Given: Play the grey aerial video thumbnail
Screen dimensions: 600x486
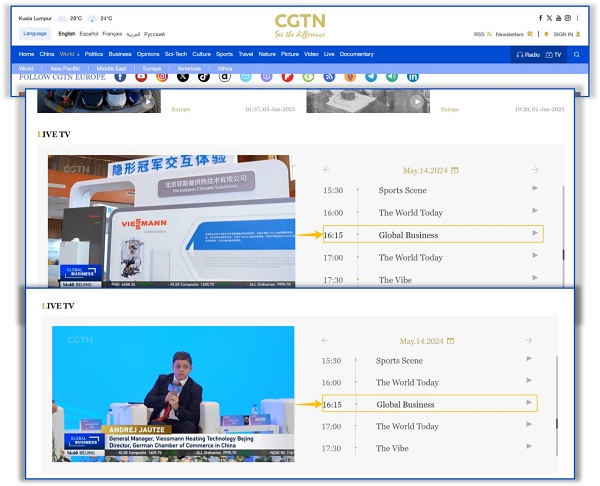Looking at the screenshot, I should [368, 101].
